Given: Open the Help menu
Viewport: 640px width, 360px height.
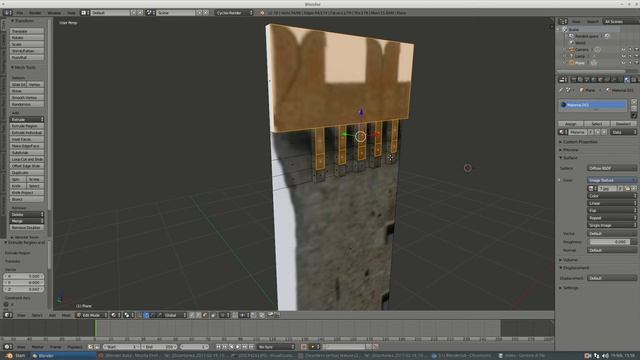Looking at the screenshot, I should click(71, 13).
